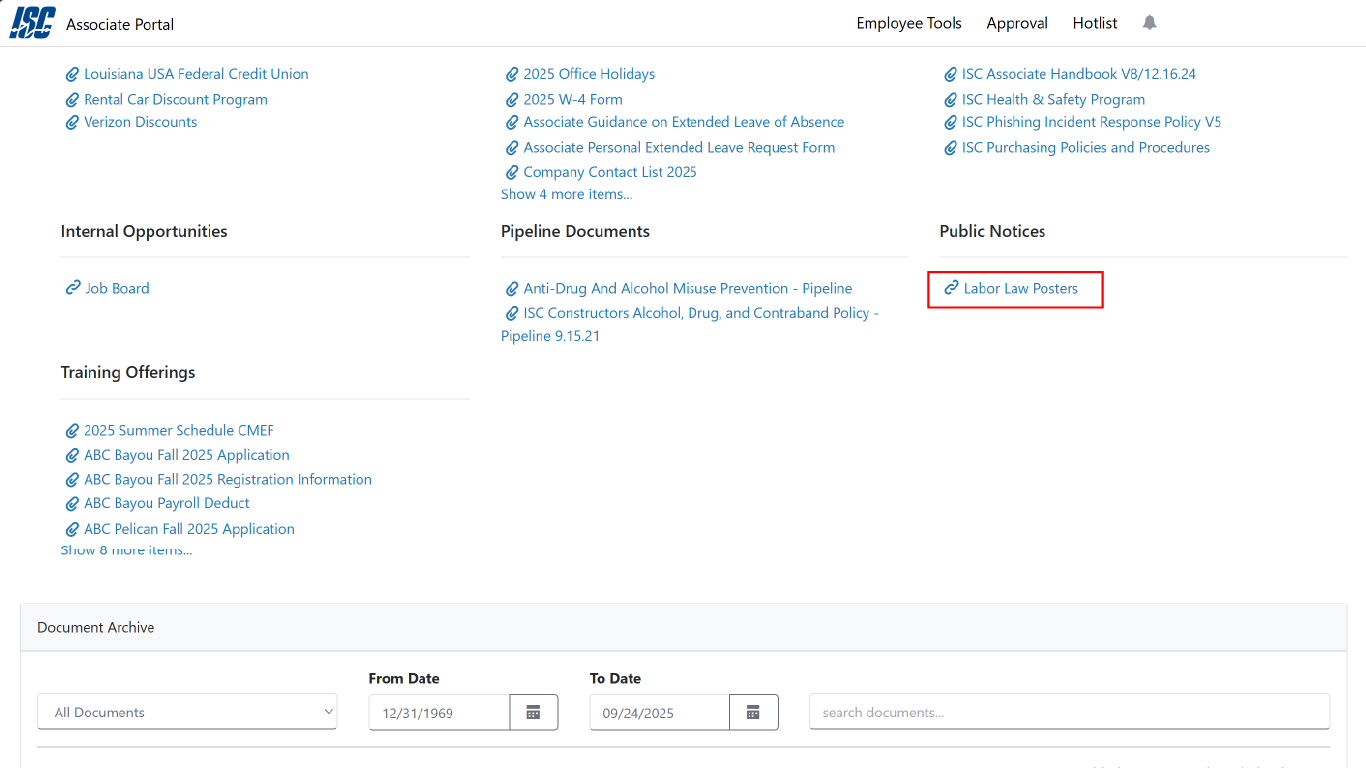The width and height of the screenshot is (1366, 768).
Task: Open ABC Bayou Payroll Deduct document
Action: (166, 503)
